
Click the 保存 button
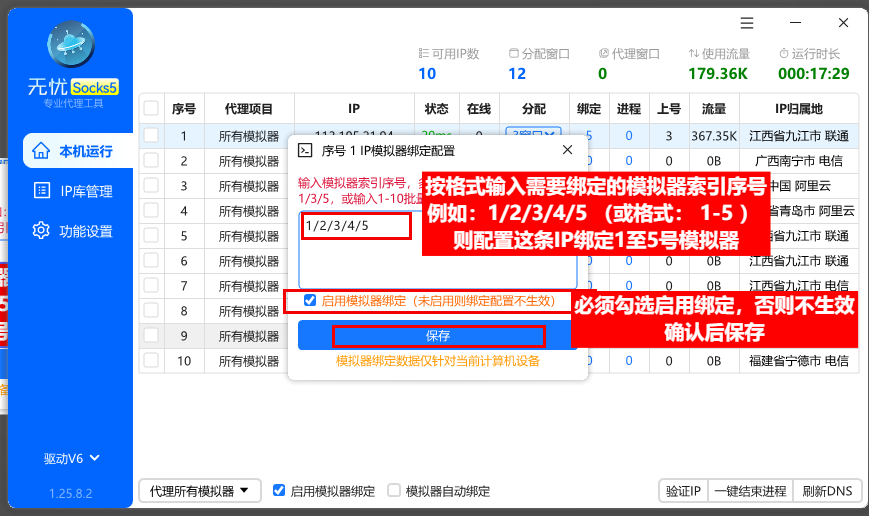(438, 335)
